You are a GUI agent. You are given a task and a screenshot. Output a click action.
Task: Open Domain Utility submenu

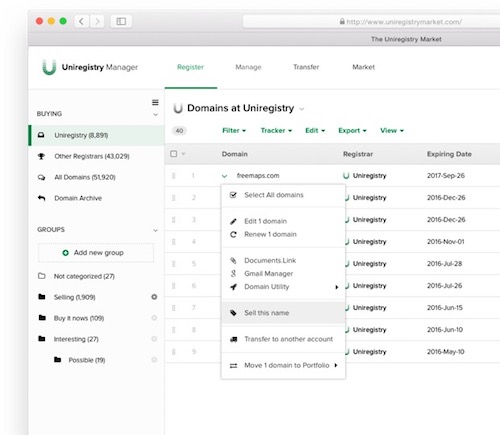tap(283, 287)
